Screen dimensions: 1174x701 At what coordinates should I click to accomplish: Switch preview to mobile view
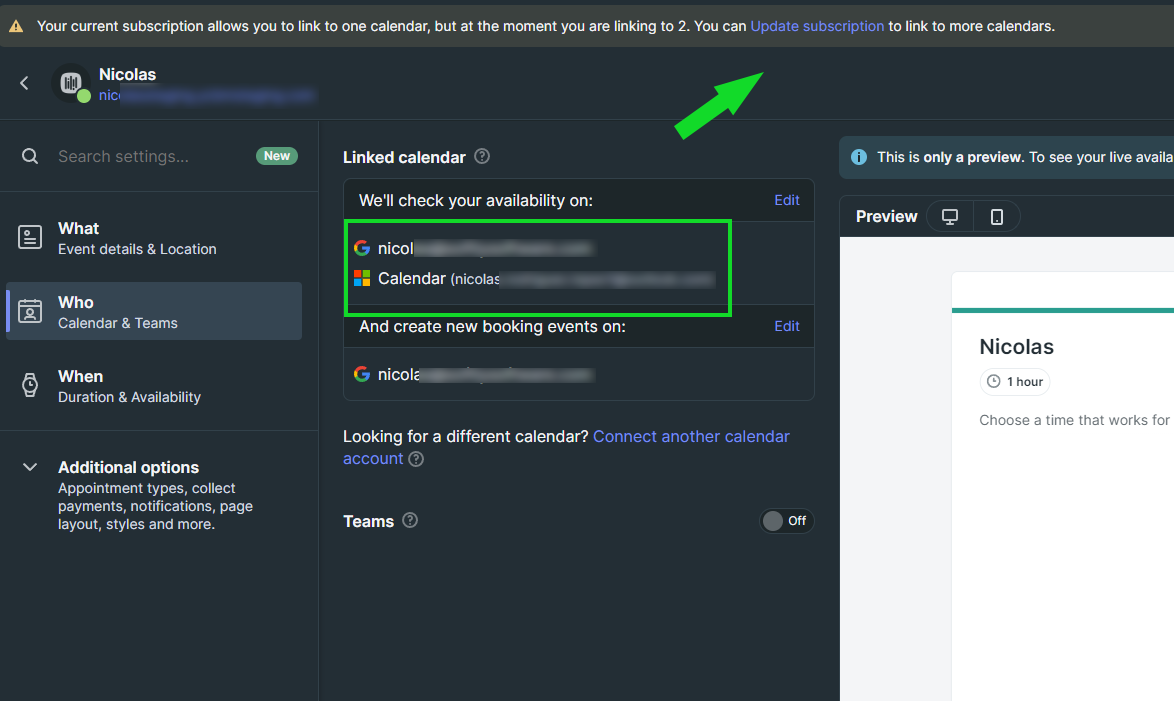996,216
